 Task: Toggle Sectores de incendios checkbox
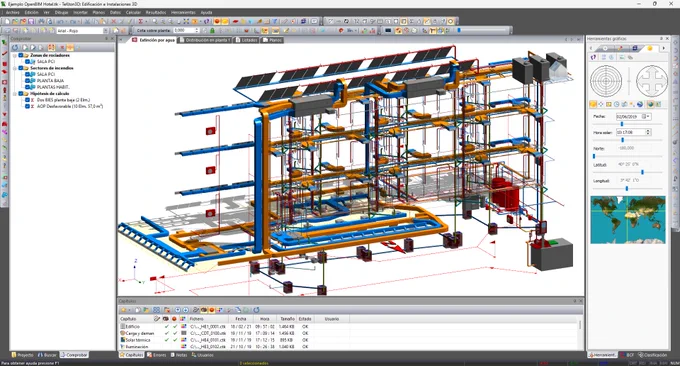point(20,68)
